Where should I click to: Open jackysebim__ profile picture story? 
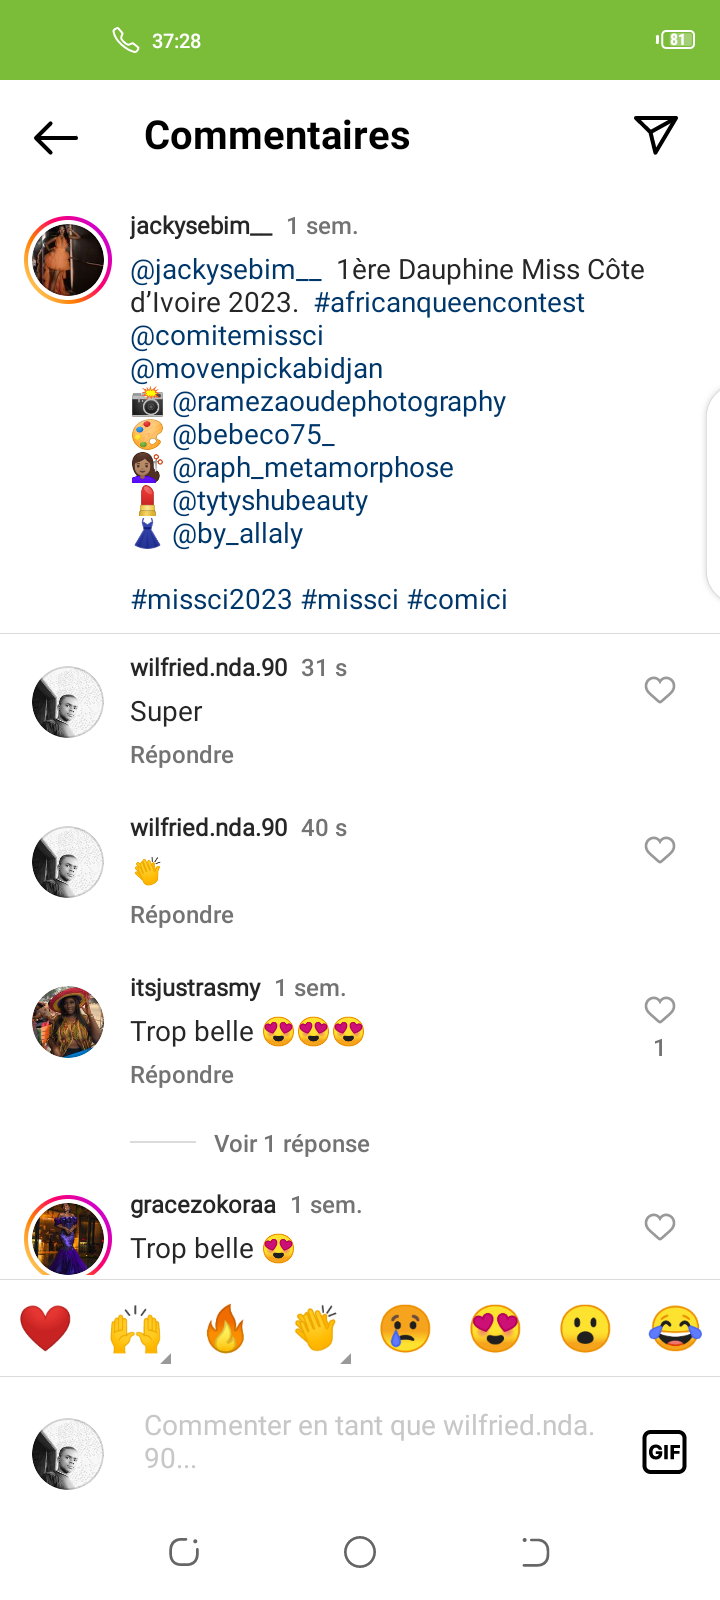coord(68,260)
